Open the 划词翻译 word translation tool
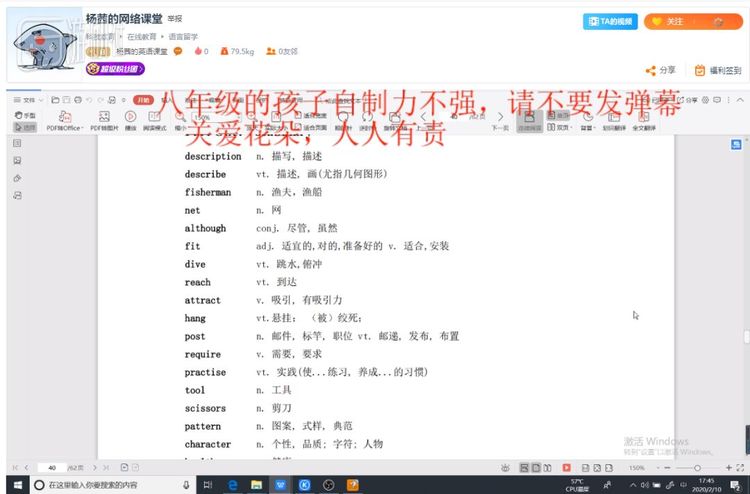Image resolution: width=750 pixels, height=494 pixels. coord(612,120)
